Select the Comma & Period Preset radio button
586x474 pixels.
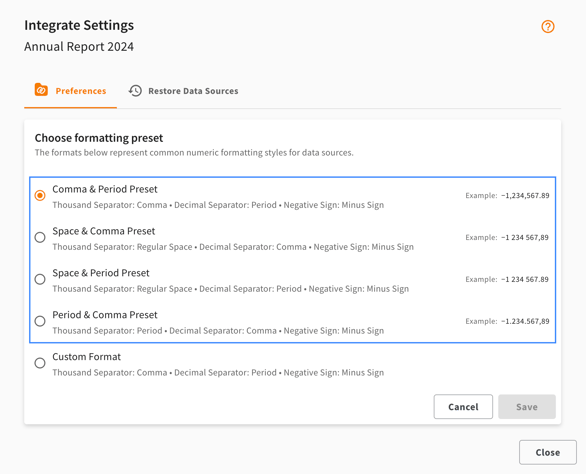tap(40, 196)
